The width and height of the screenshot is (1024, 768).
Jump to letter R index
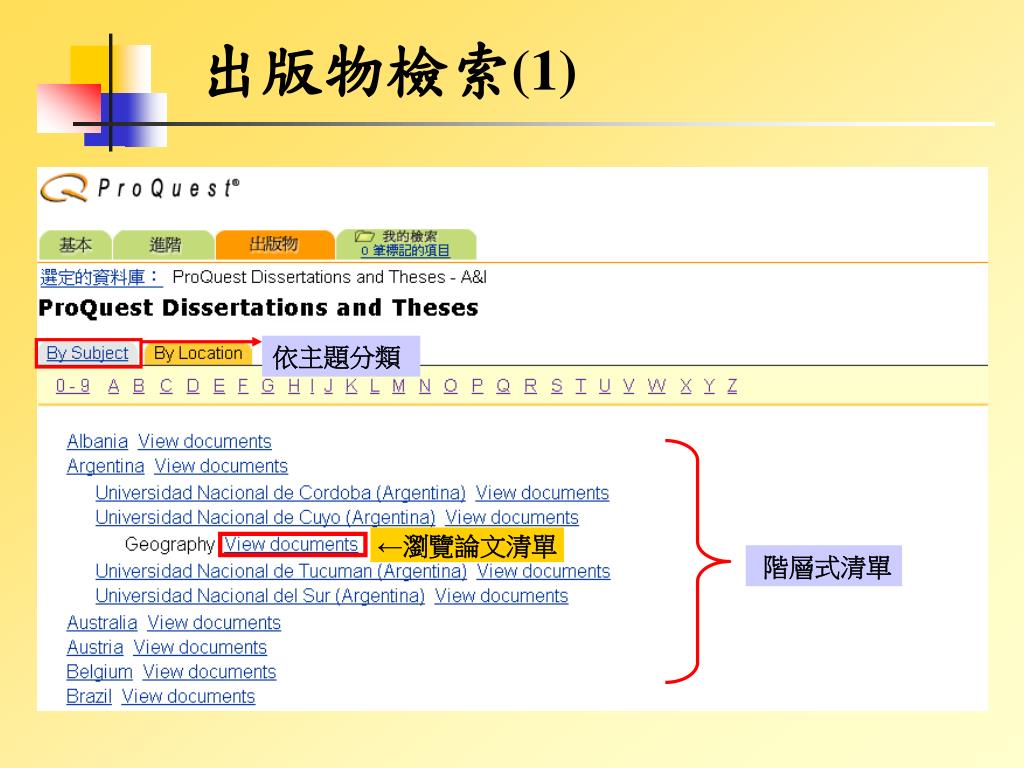coord(530,386)
